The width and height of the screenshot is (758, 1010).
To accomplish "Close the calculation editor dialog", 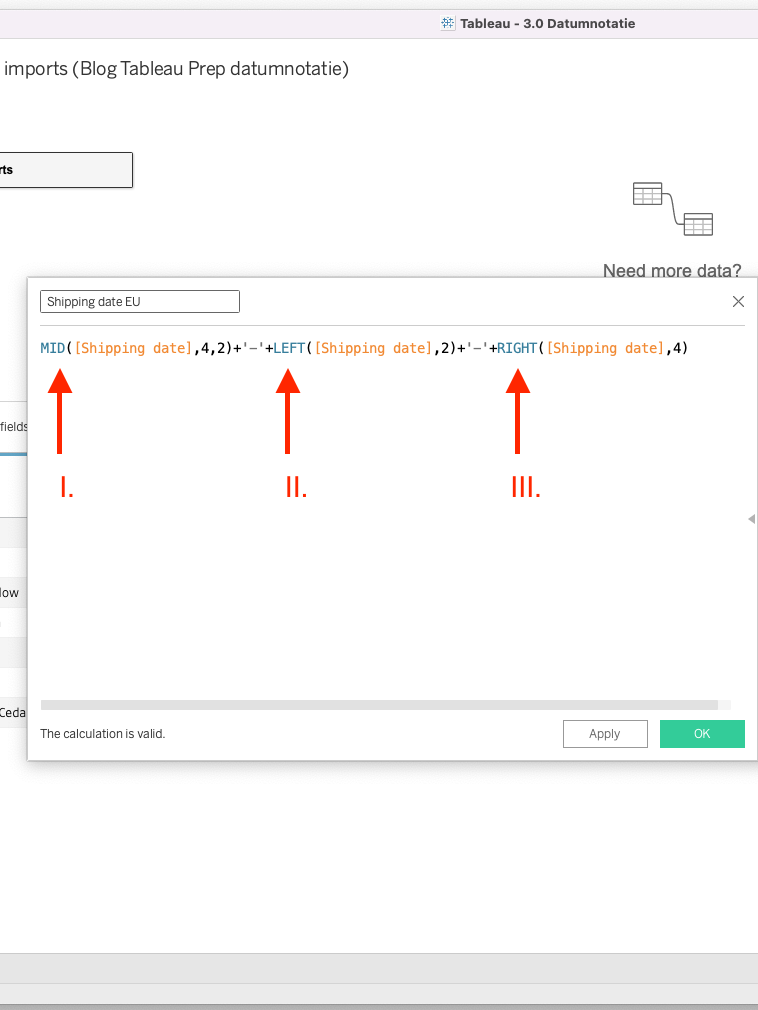I will pos(738,301).
